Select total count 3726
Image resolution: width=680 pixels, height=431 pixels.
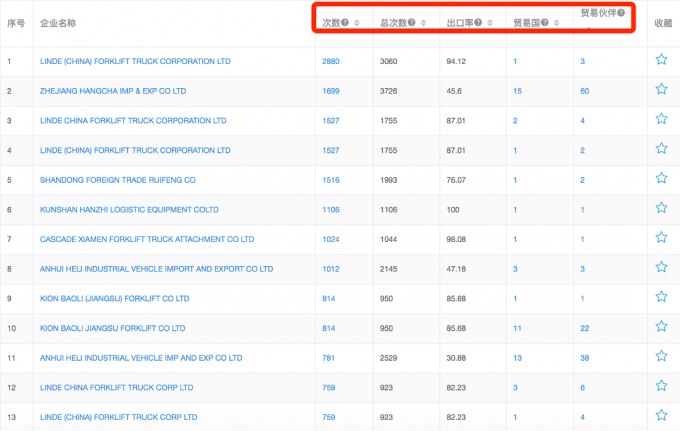(389, 91)
